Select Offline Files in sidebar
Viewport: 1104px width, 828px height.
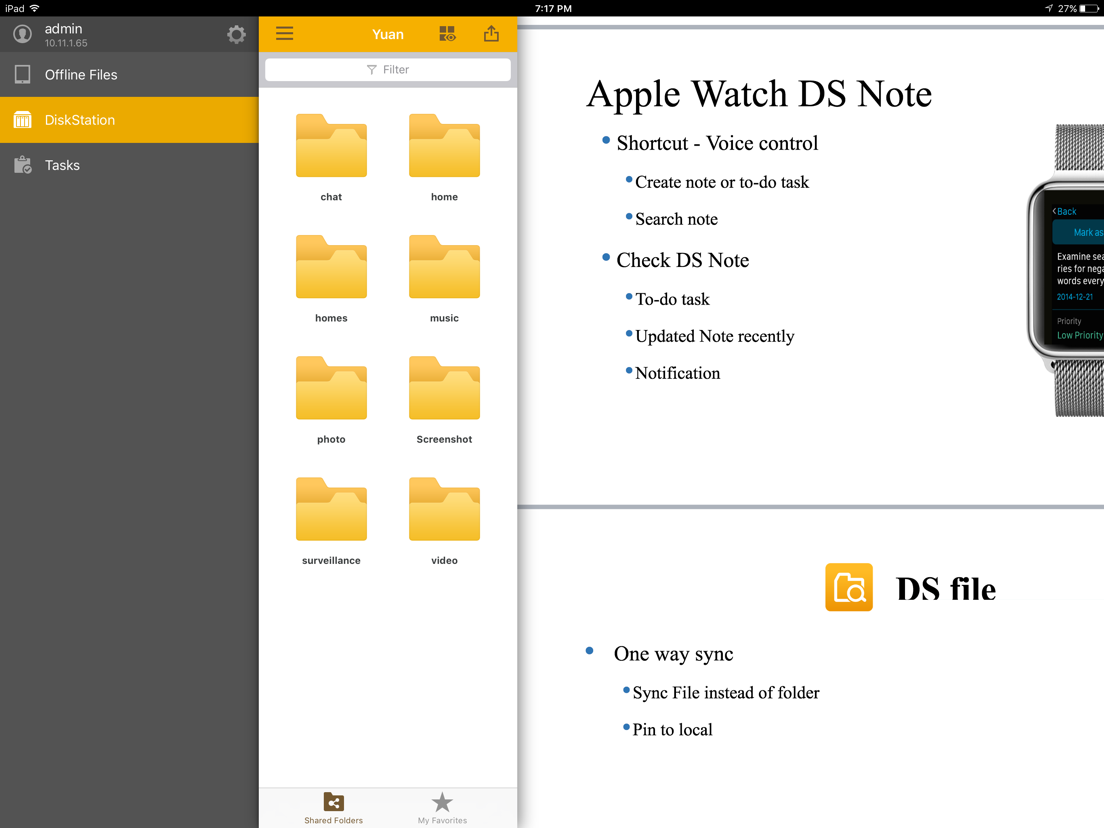(130, 75)
